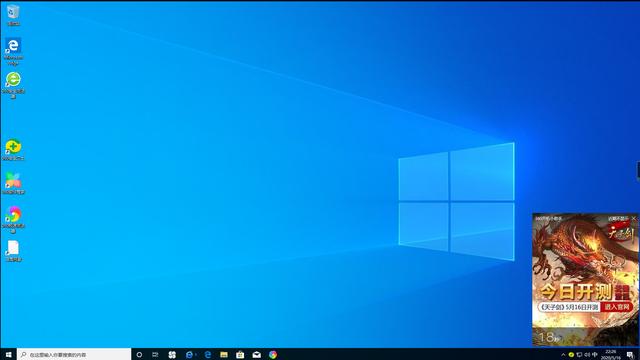Viewport: 640px width, 360px height.
Task: Open Microsoft Store from the taskbar
Action: 240,355
